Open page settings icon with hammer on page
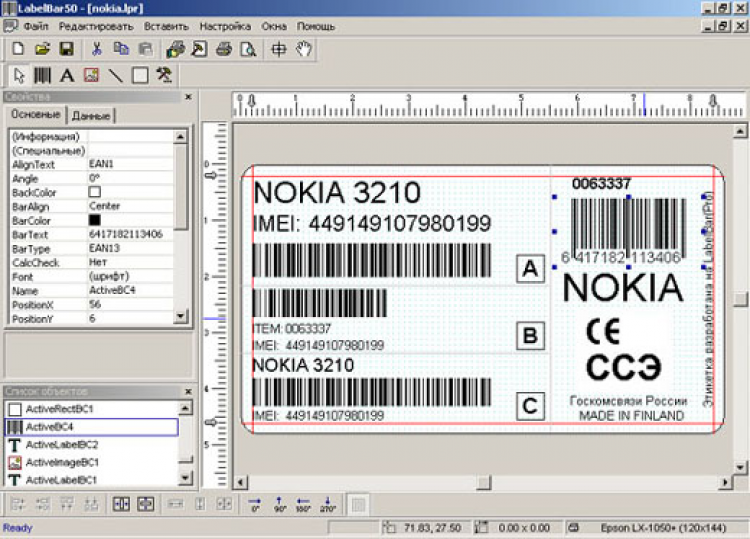 199,49
